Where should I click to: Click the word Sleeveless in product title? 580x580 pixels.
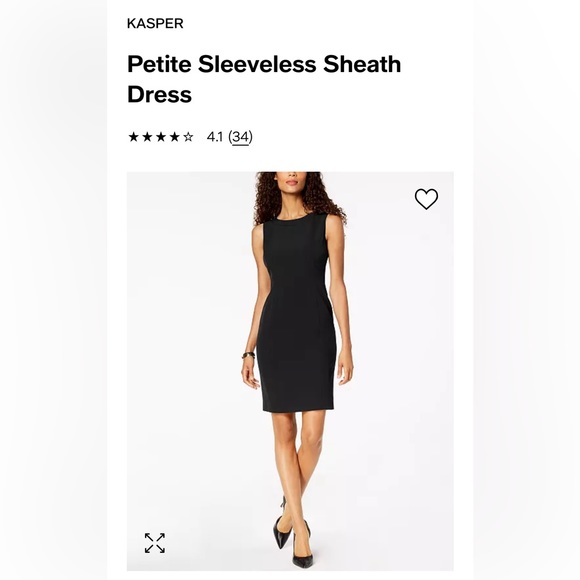pos(257,64)
